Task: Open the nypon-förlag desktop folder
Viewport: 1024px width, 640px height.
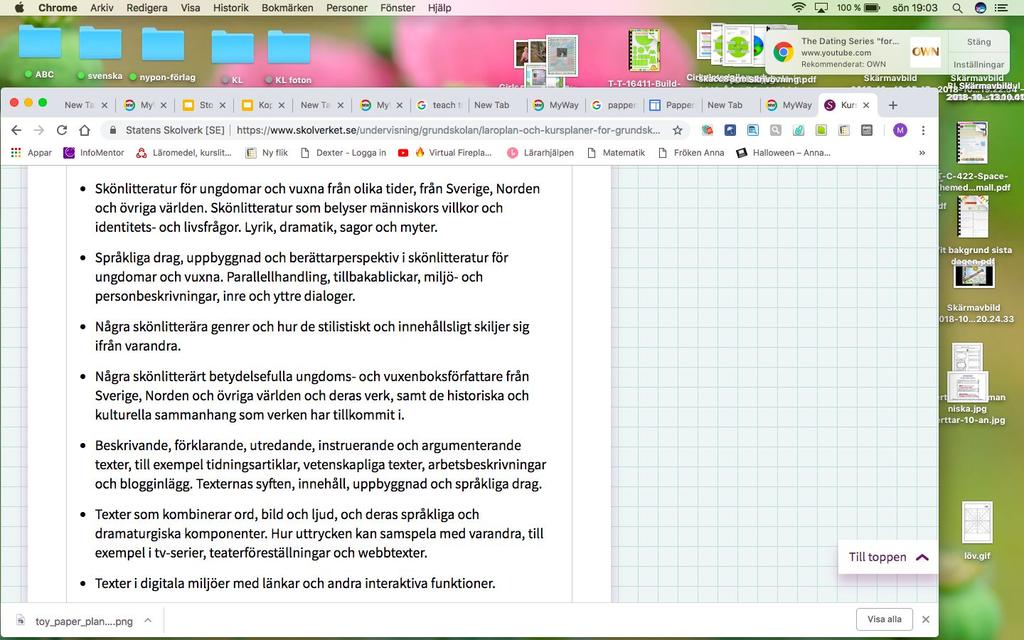Action: pyautogui.click(x=163, y=54)
